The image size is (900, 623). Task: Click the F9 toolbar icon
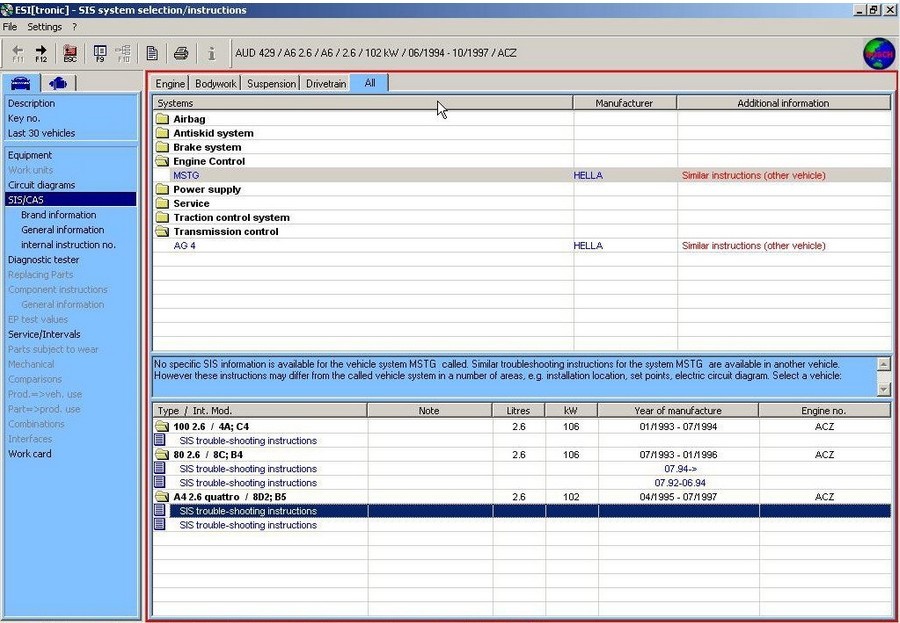pyautogui.click(x=100, y=53)
